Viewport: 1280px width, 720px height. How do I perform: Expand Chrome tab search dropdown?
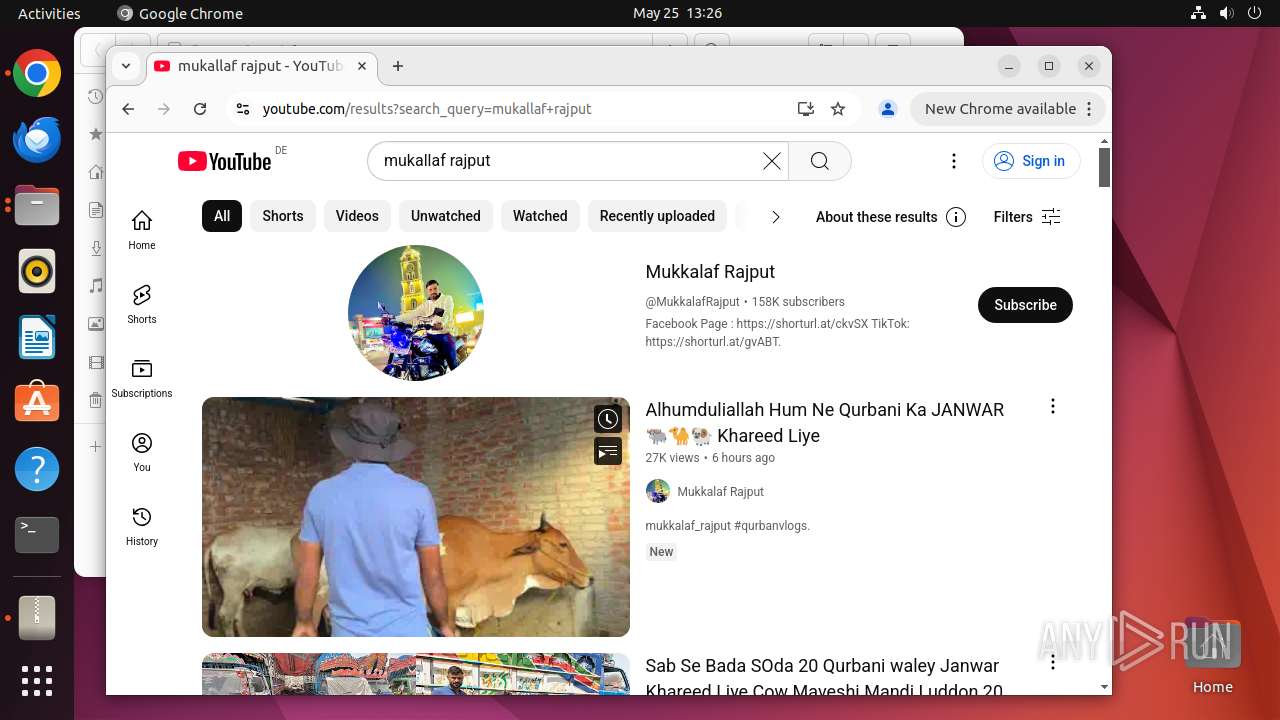click(x=126, y=66)
